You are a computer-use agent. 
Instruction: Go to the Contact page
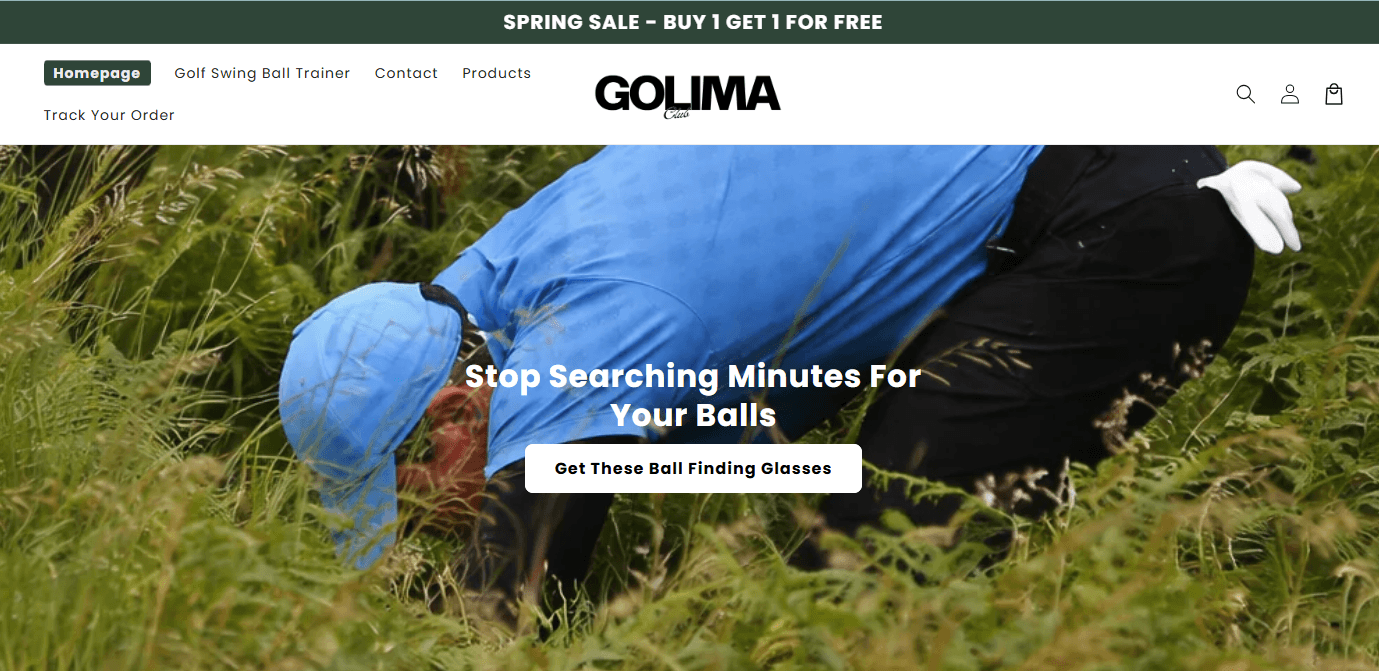[x=406, y=73]
